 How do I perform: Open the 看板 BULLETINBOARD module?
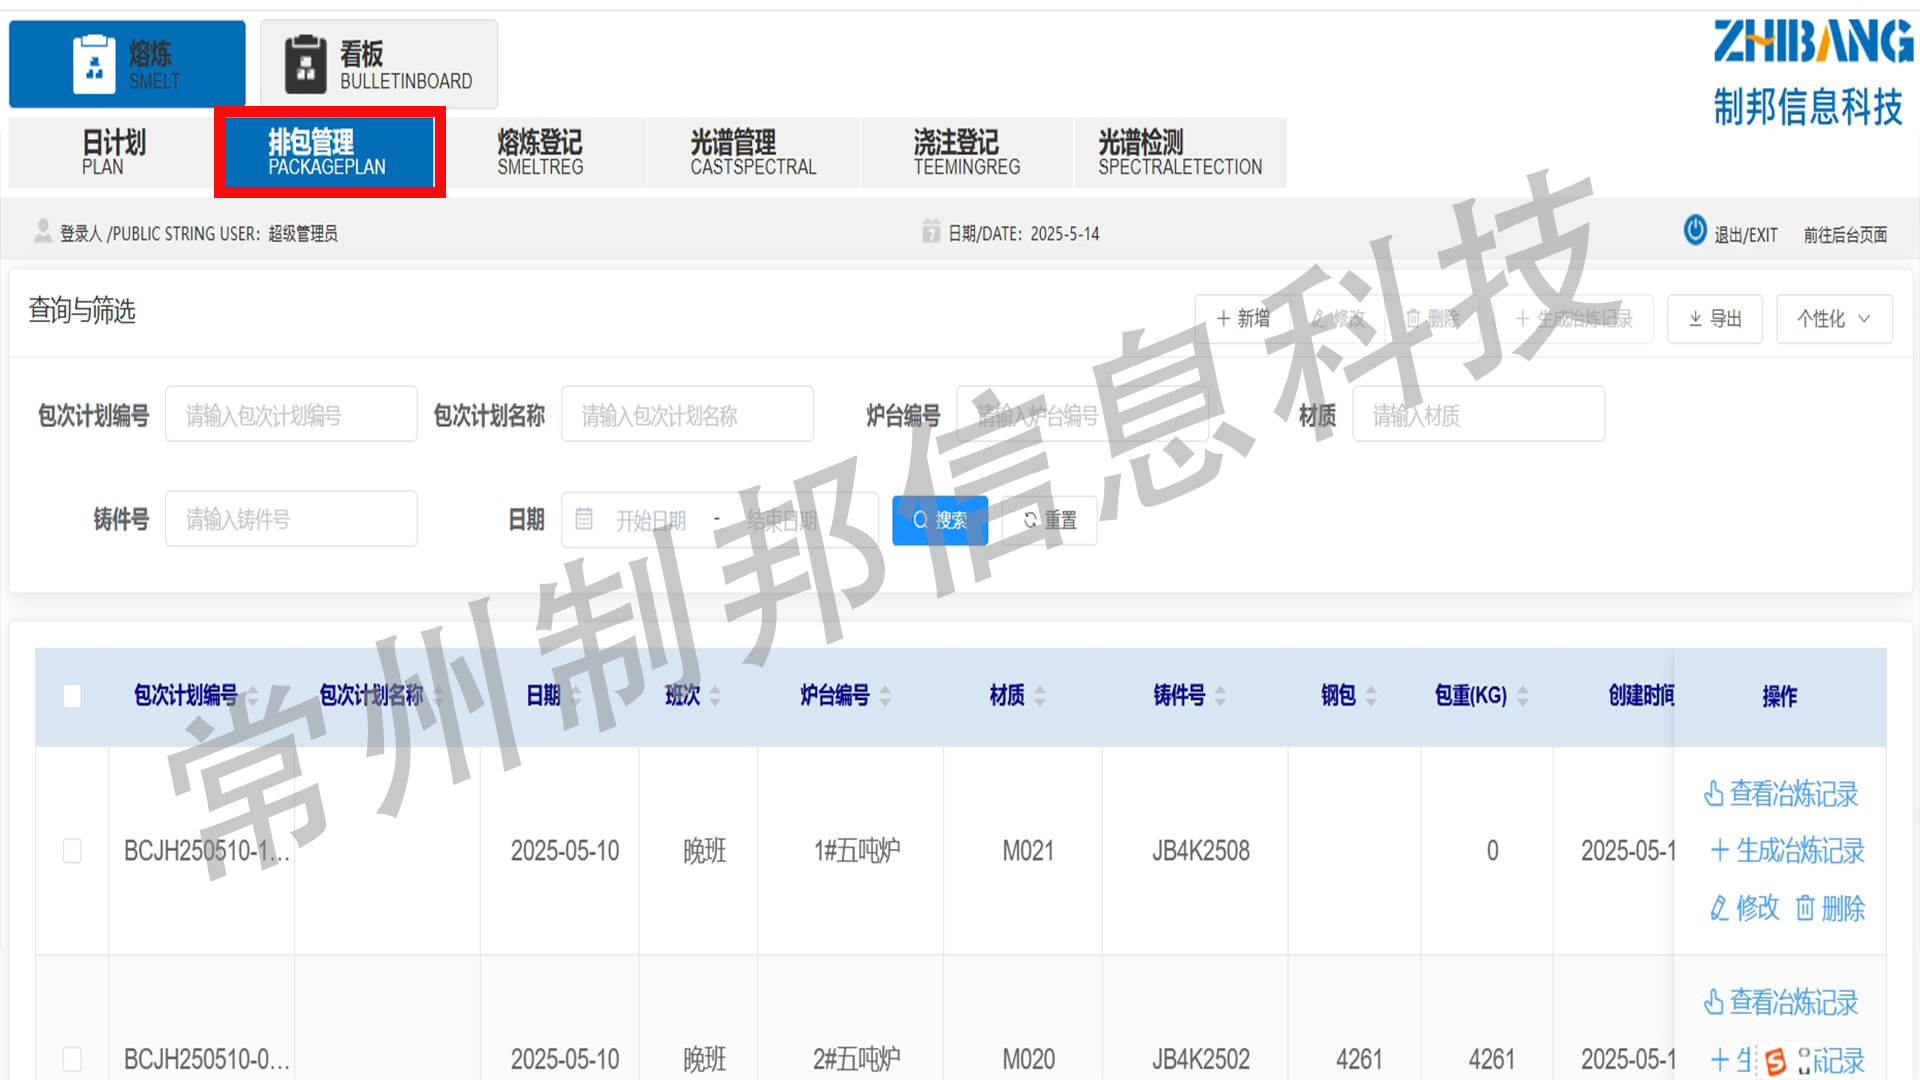[x=379, y=64]
